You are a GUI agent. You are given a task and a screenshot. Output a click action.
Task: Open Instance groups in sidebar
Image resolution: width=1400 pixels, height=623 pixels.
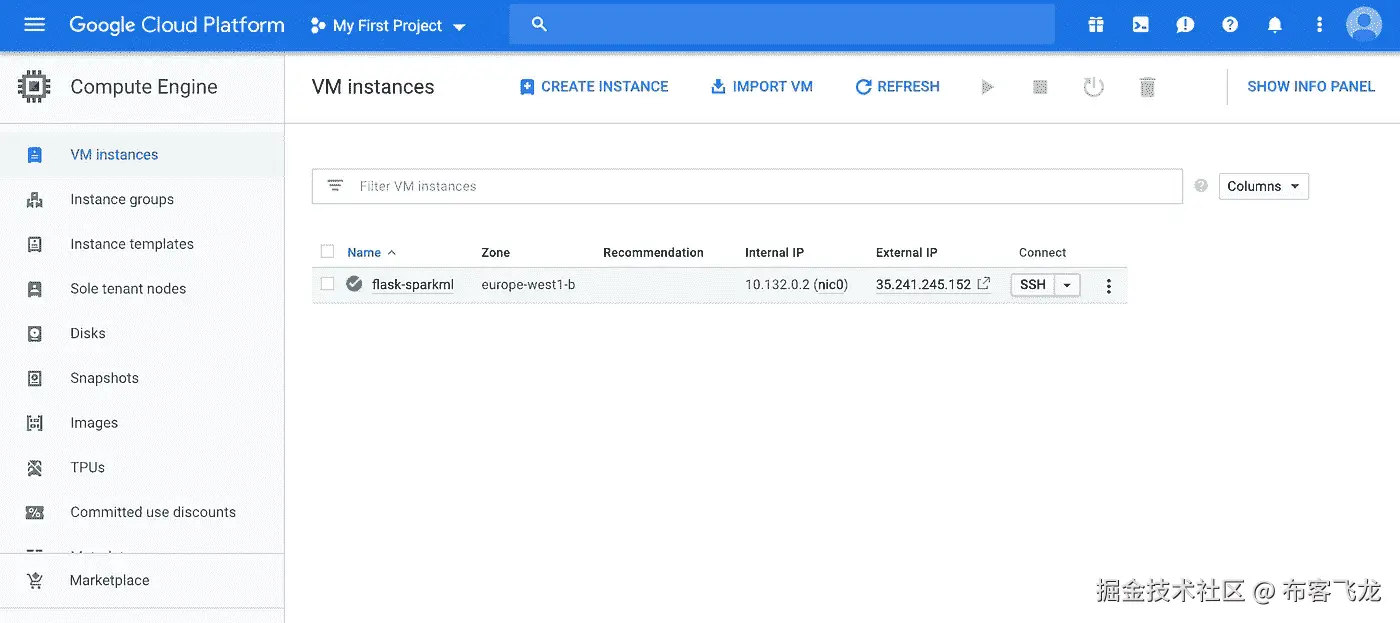(142, 200)
